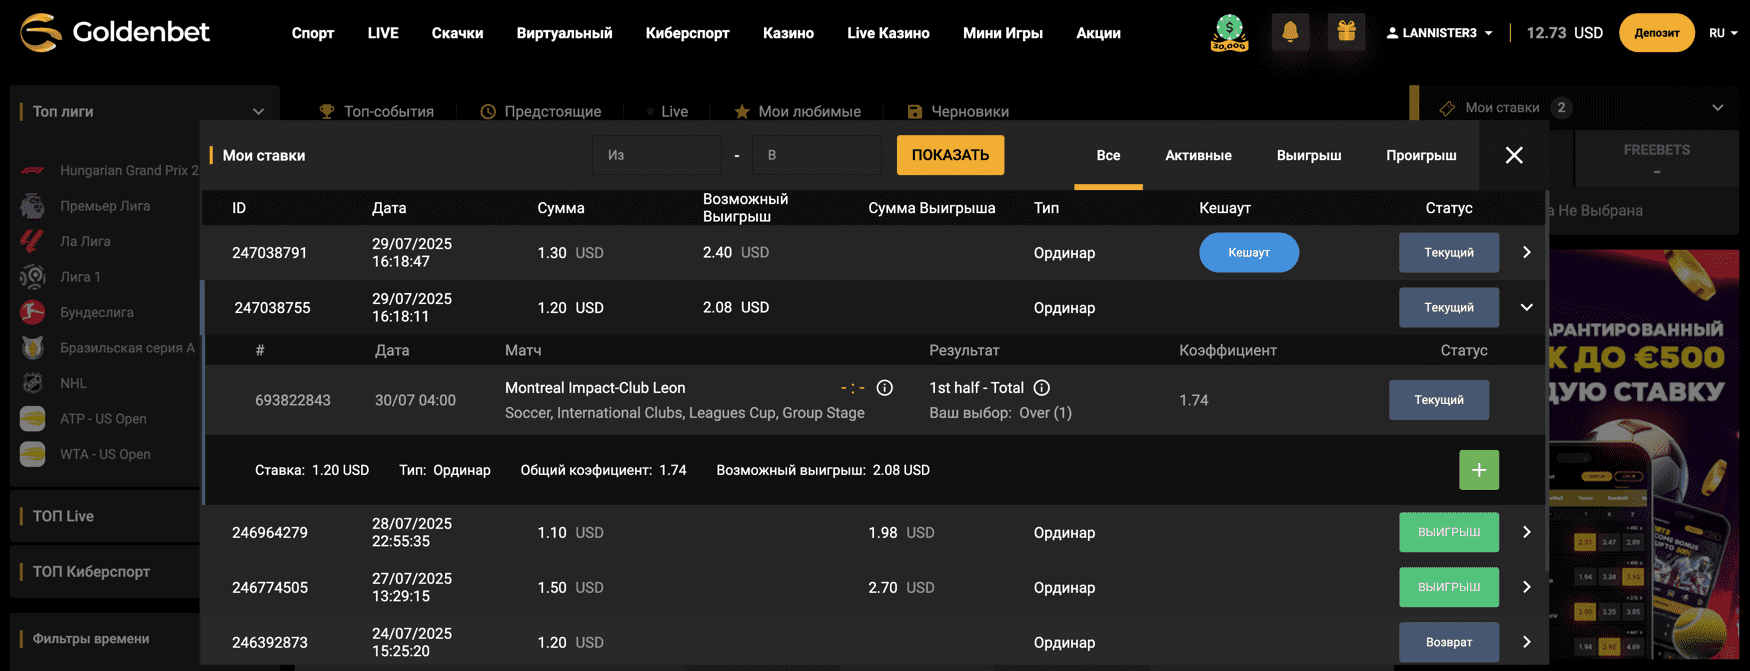Click Текущий status on bet 247038791
The width and height of the screenshot is (1750, 671).
[1449, 253]
